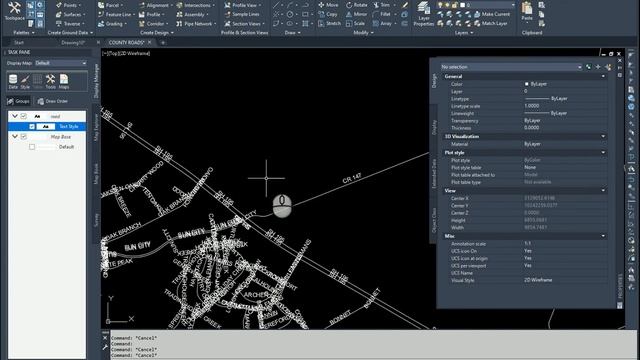Expand the Layers panel dropdown
Screen dimensions: 640x360
tap(464, 33)
